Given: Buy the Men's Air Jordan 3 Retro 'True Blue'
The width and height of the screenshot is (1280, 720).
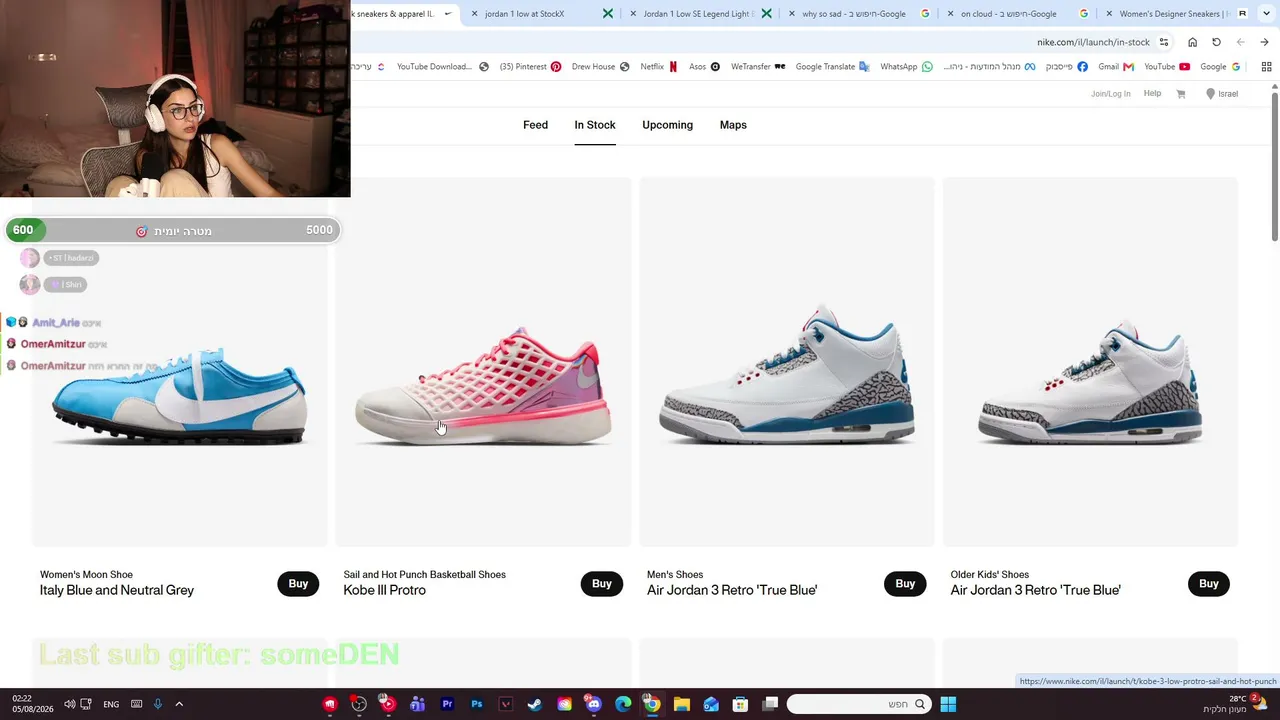Looking at the screenshot, I should pyautogui.click(x=905, y=584).
